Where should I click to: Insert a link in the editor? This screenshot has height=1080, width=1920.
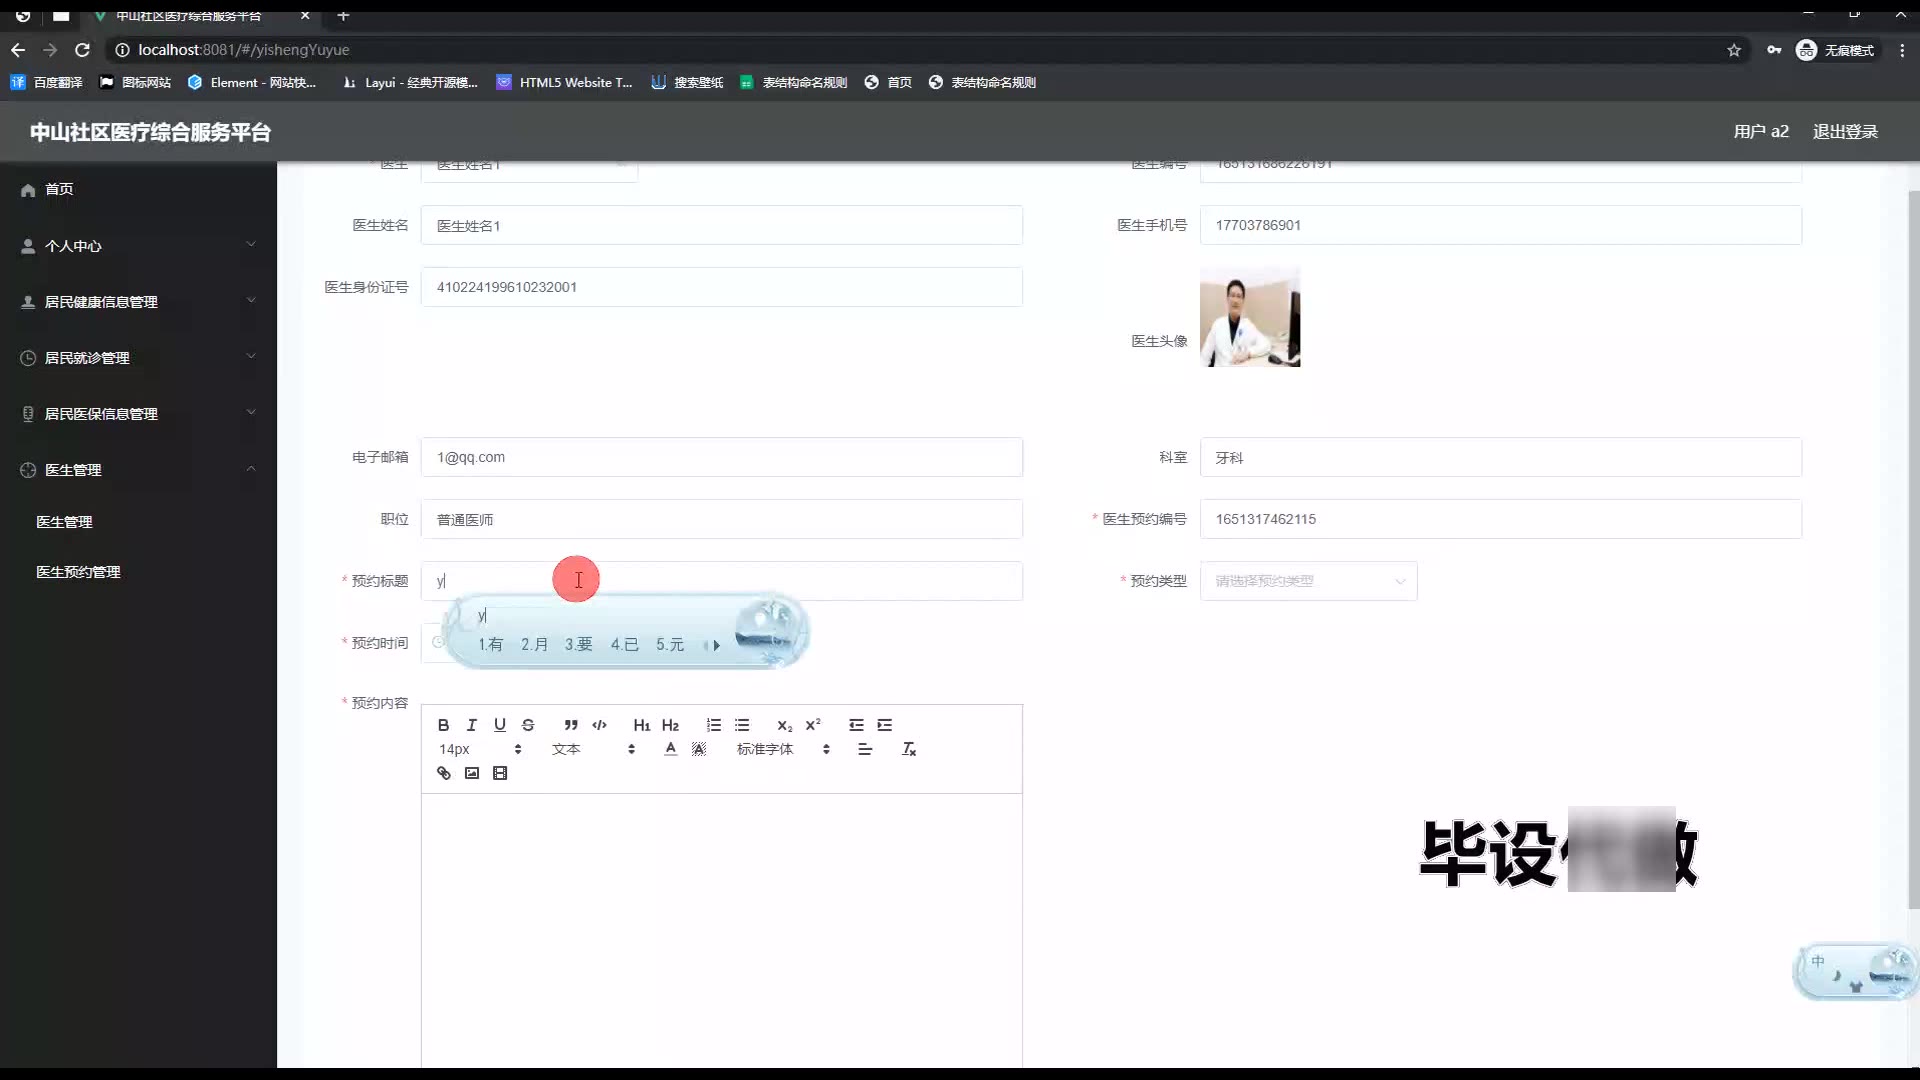point(444,773)
